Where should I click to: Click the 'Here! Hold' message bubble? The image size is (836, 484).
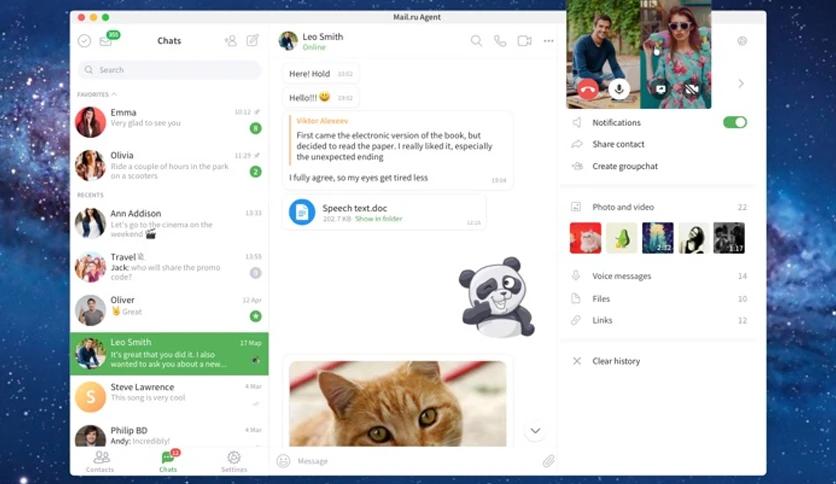[320, 74]
